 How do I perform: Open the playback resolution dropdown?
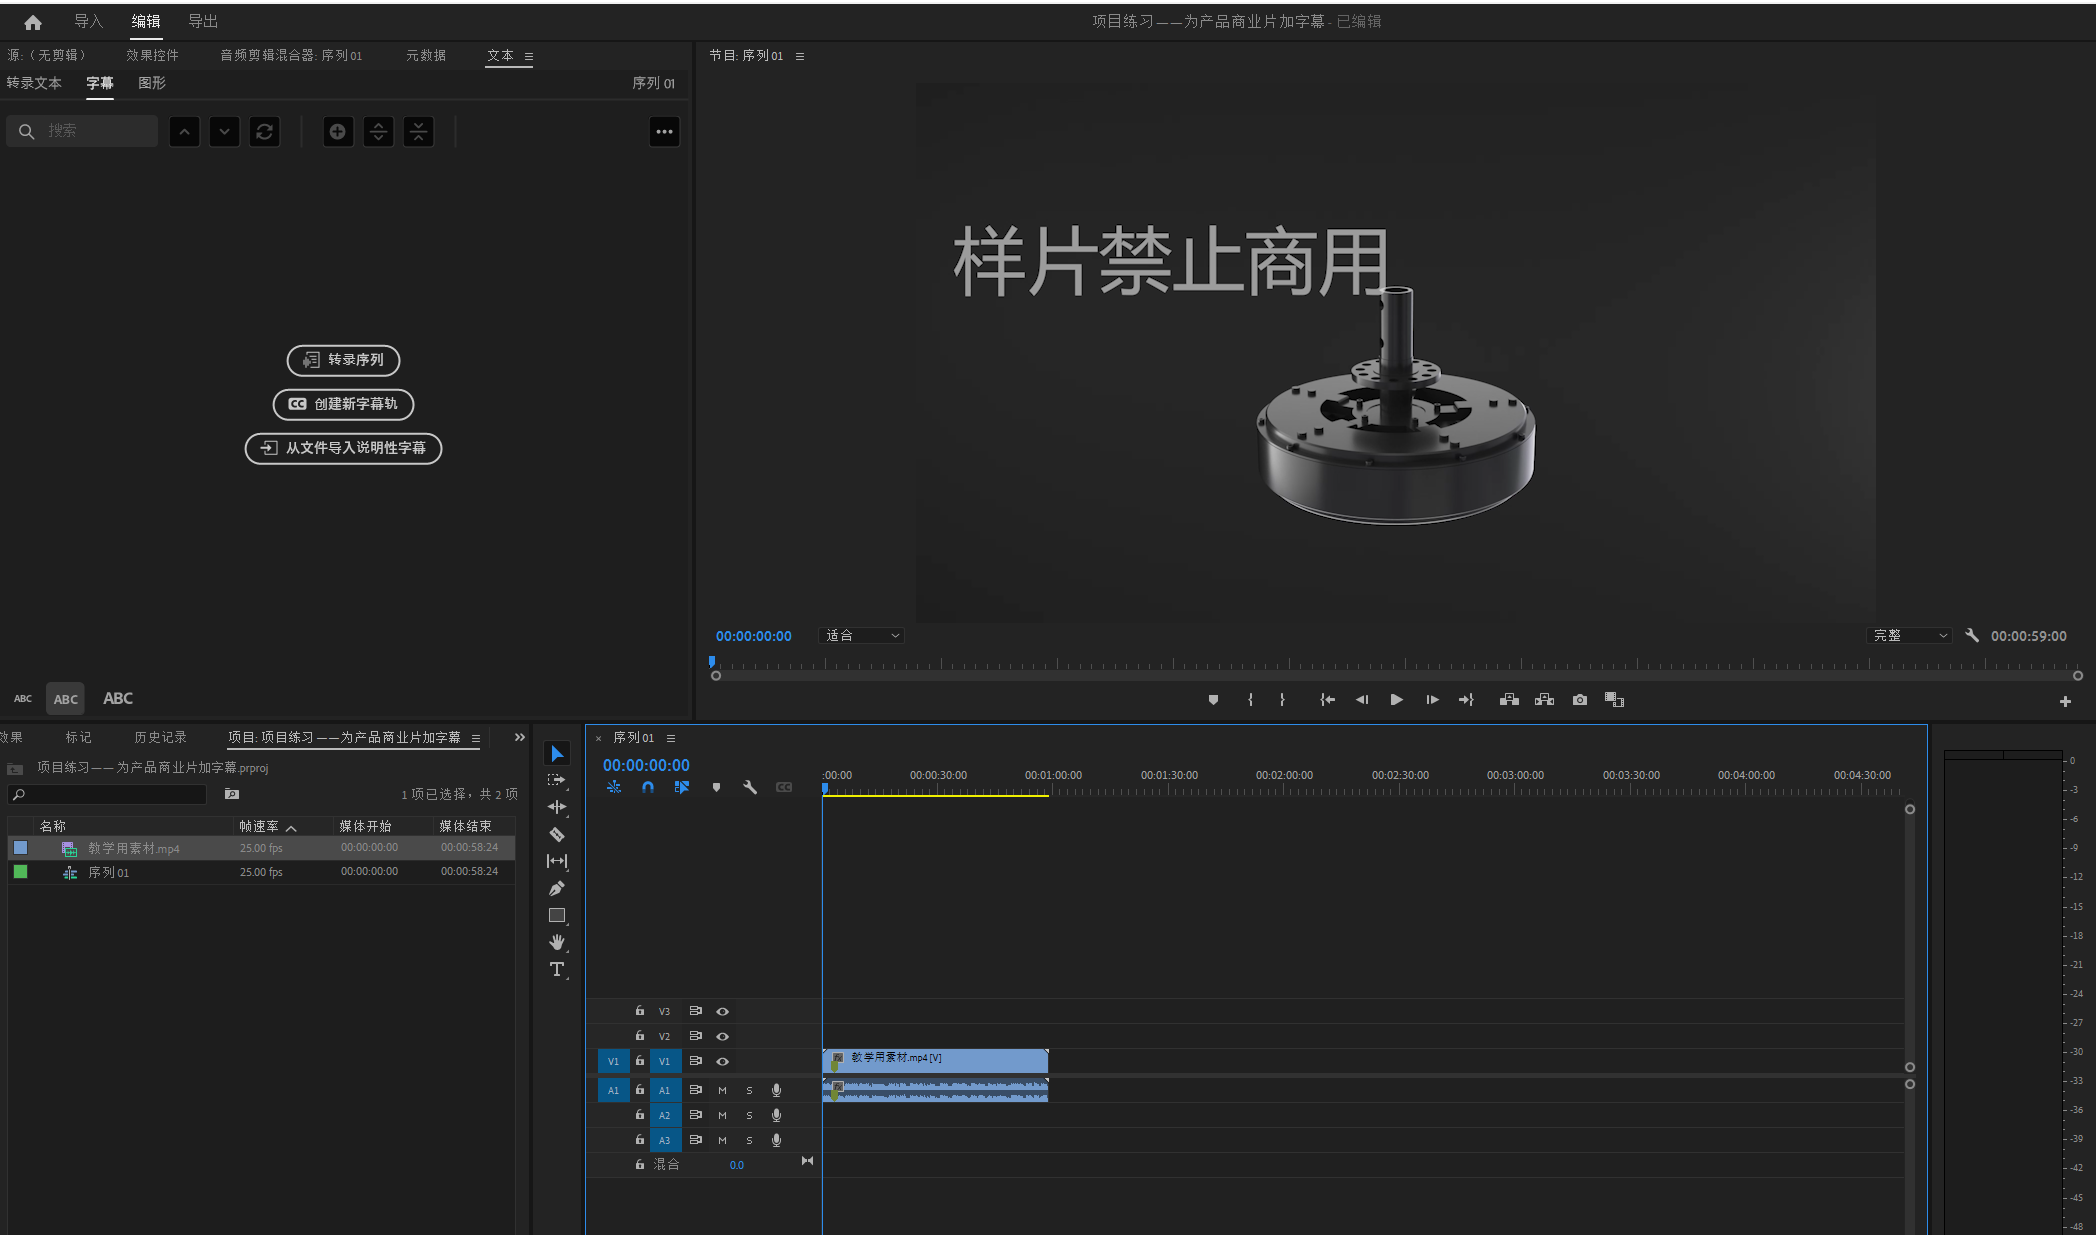[1909, 636]
